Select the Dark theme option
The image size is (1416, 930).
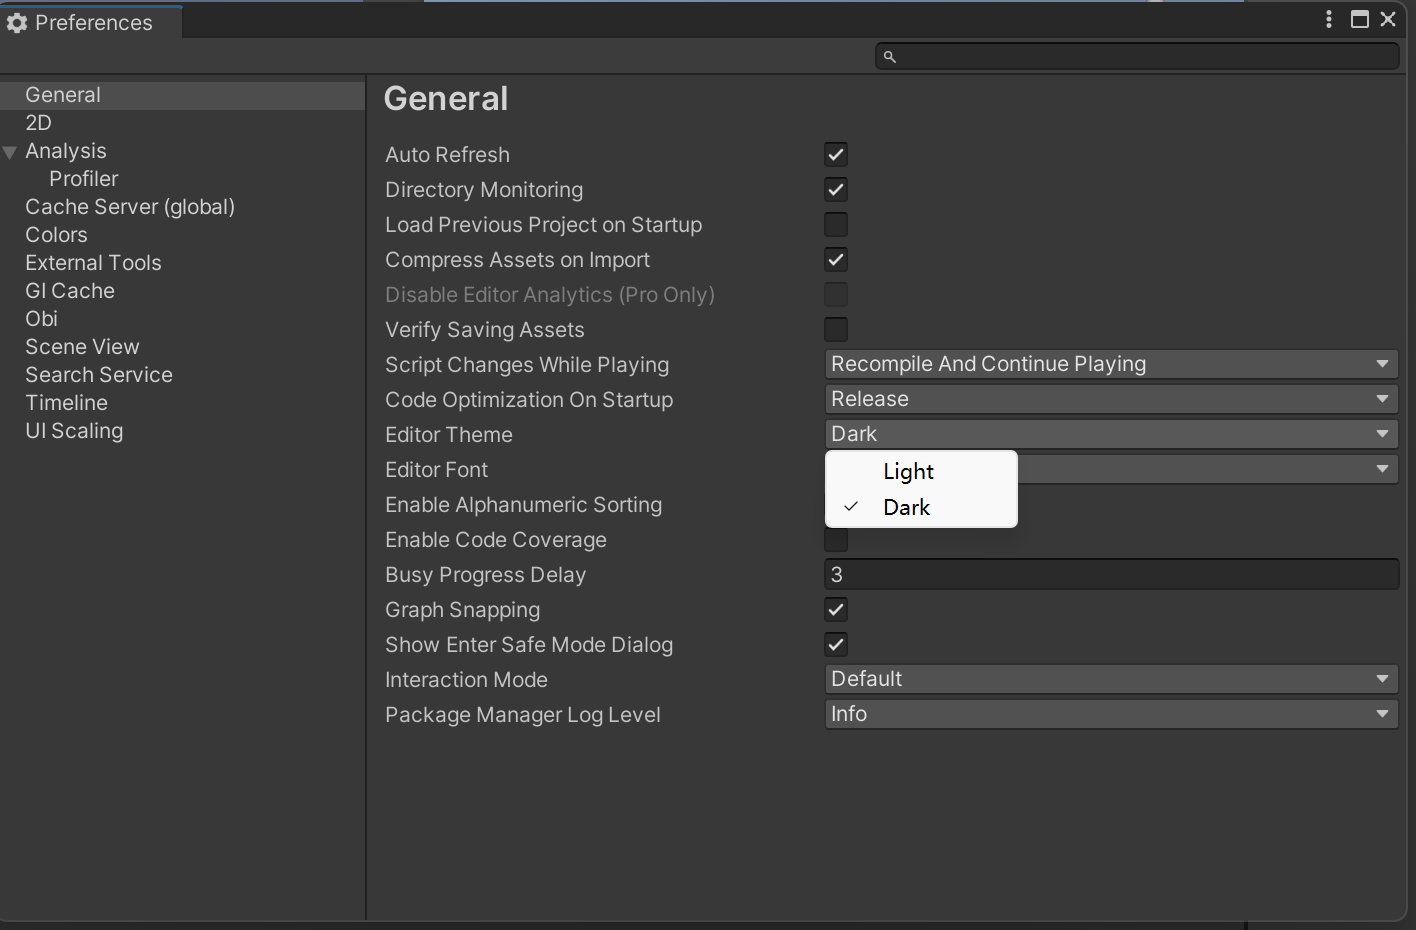(x=921, y=507)
